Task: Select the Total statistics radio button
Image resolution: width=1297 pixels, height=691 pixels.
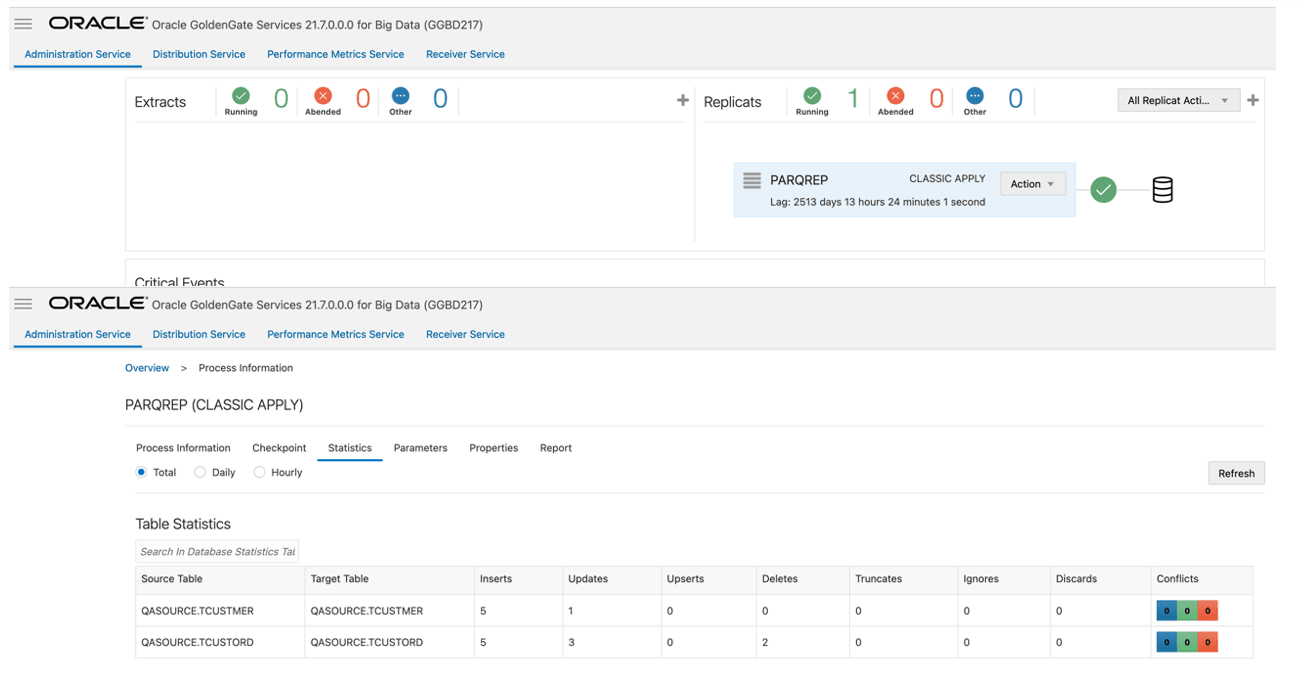Action: tap(142, 472)
